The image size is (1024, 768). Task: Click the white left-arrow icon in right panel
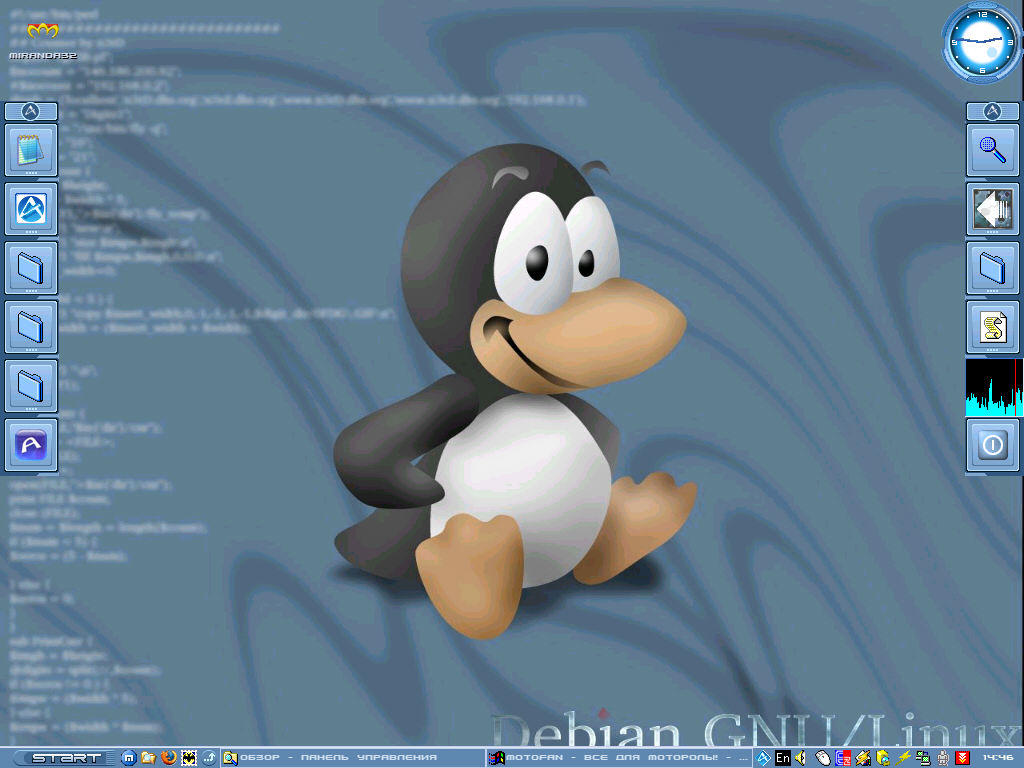click(992, 209)
